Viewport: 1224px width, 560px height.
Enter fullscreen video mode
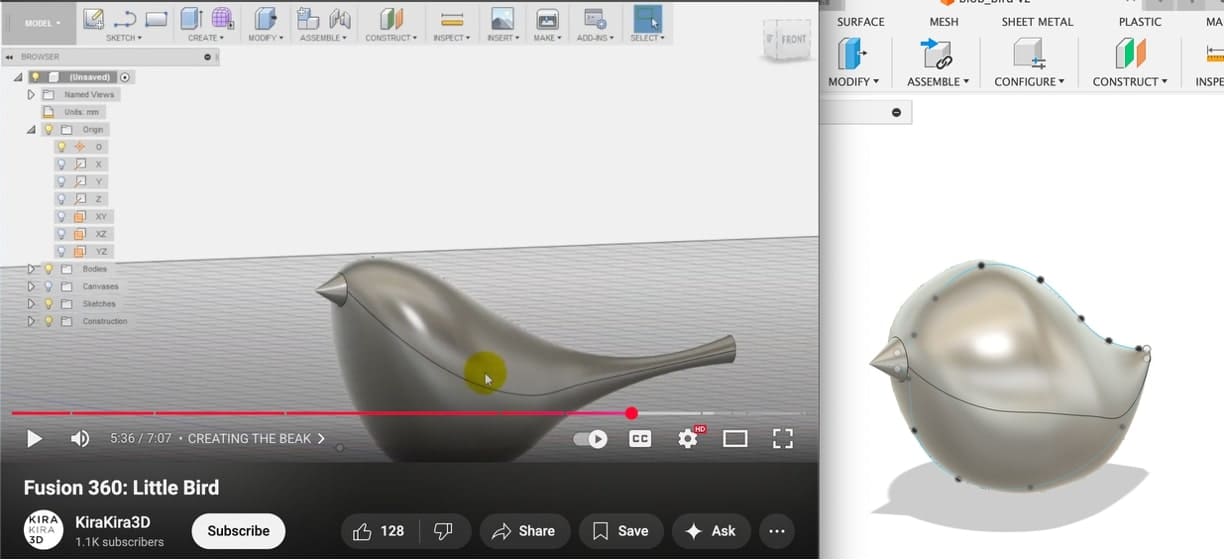click(x=783, y=438)
